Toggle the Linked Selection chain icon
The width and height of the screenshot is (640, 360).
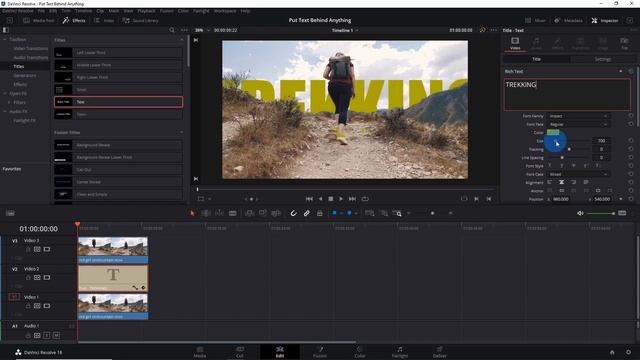pos(307,213)
